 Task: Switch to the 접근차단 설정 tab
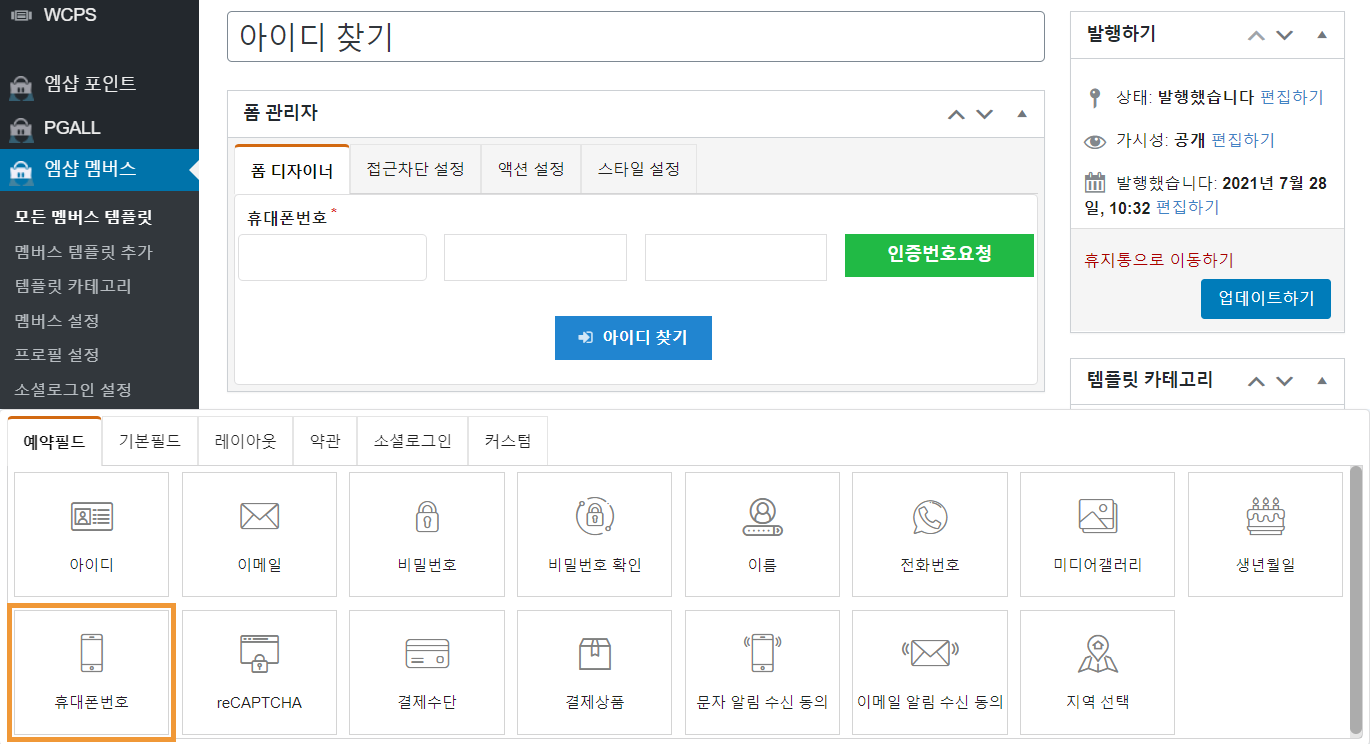click(x=415, y=169)
